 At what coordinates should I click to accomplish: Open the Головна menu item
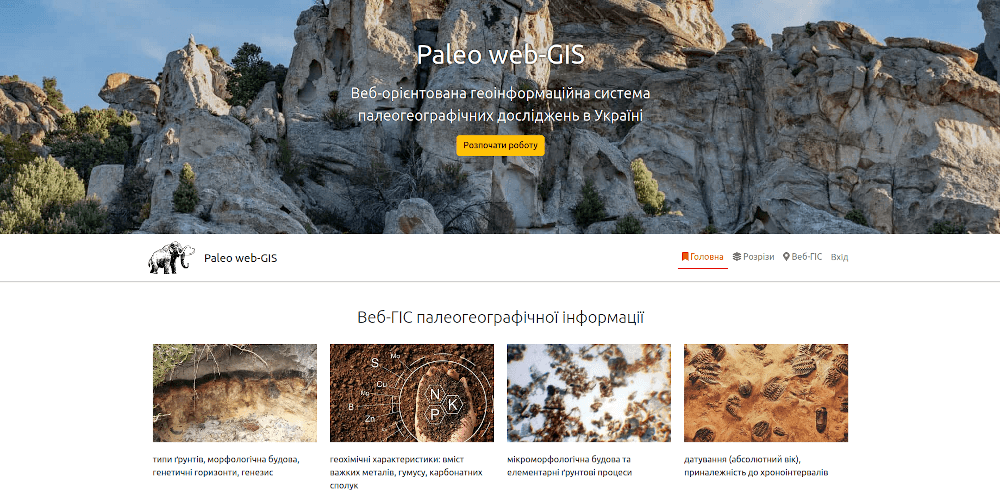(x=703, y=257)
